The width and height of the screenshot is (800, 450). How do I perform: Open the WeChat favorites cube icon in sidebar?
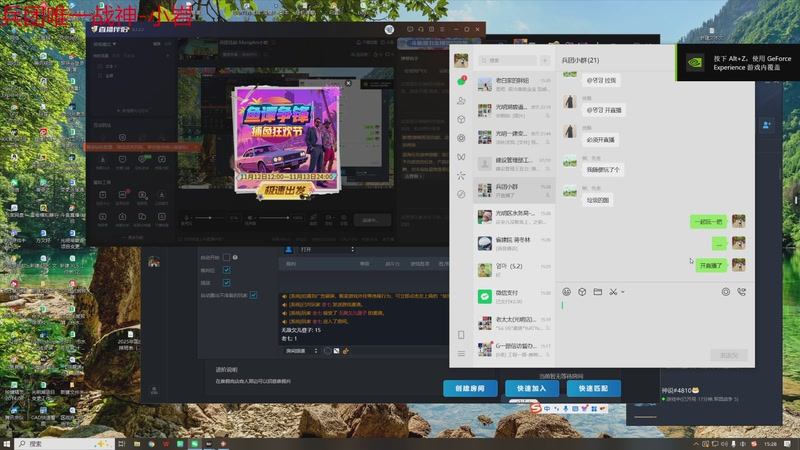pos(461,119)
